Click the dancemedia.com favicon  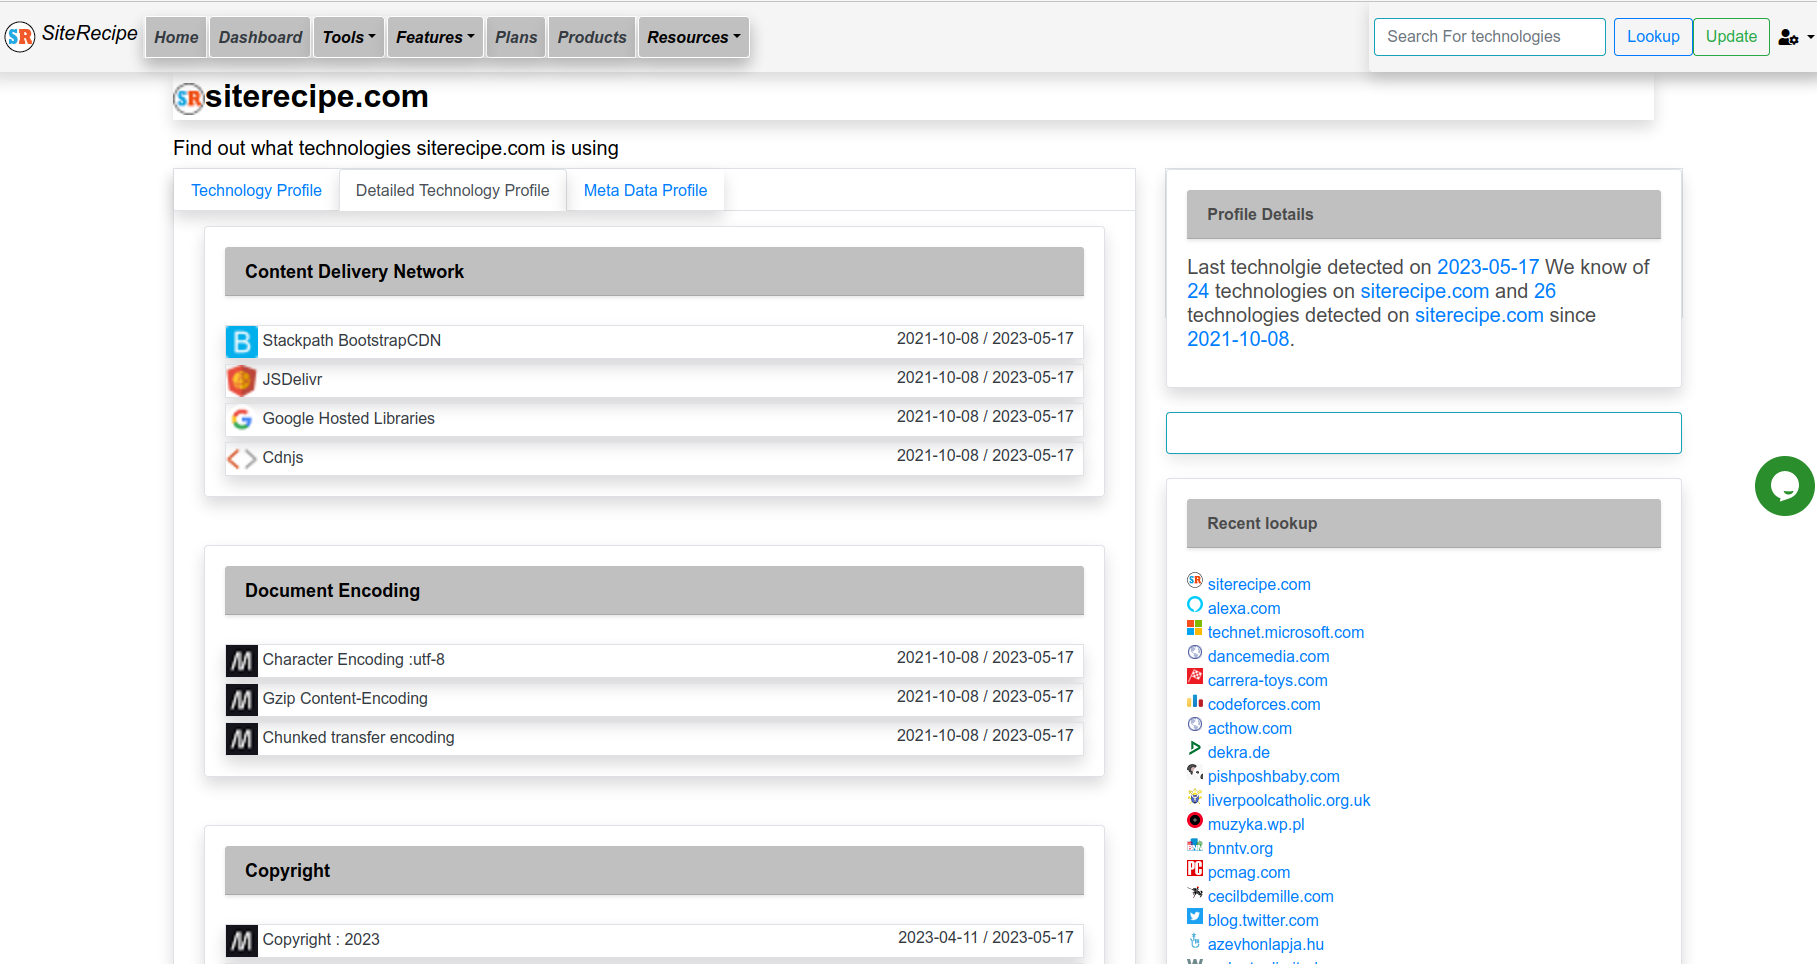tap(1195, 653)
